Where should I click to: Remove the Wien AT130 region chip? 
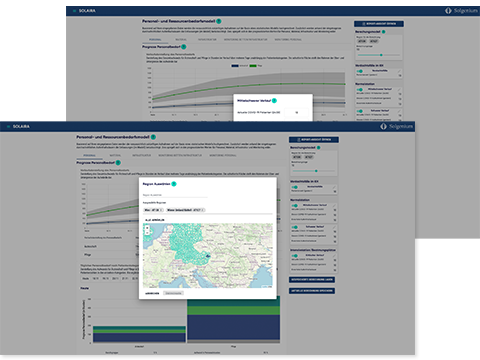coord(161,210)
